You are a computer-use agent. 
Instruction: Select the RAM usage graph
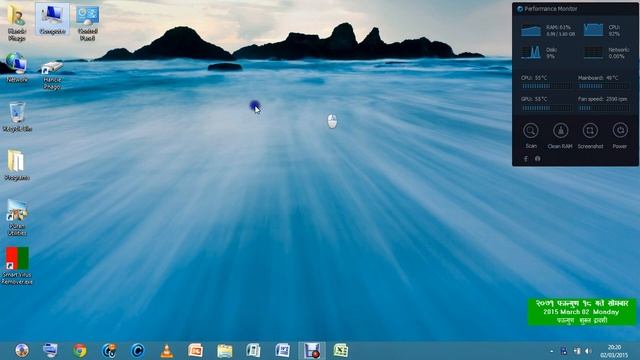531,31
